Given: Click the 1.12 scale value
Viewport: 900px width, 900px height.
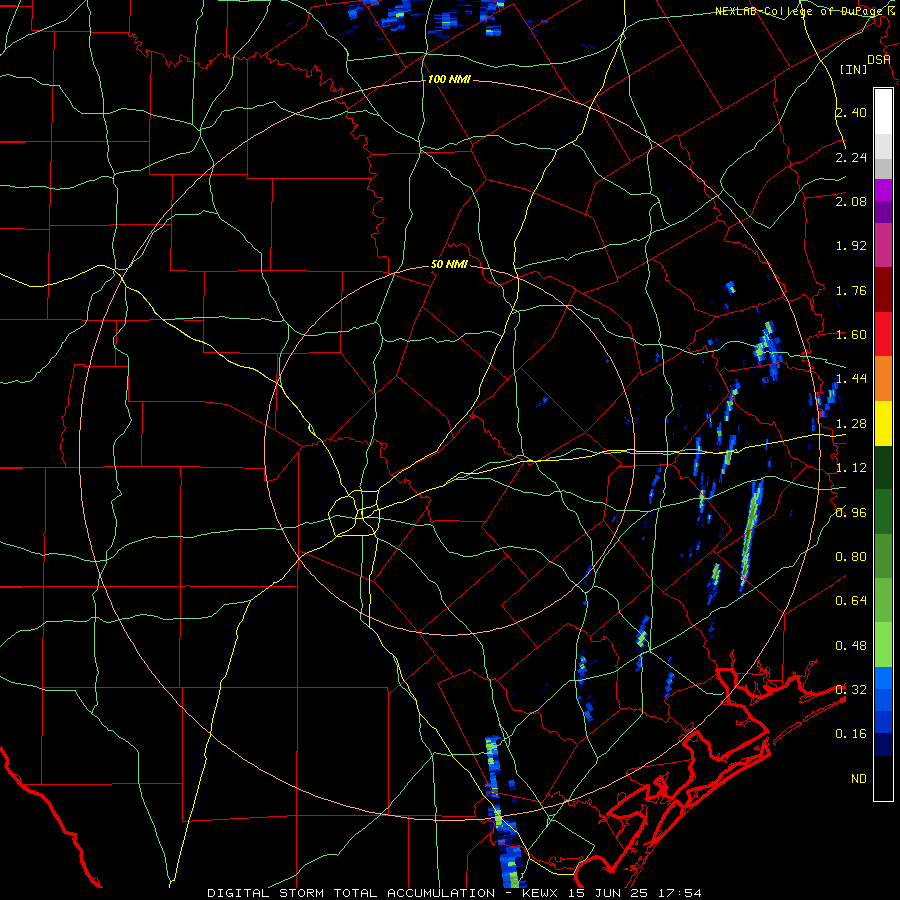Looking at the screenshot, I should (851, 468).
